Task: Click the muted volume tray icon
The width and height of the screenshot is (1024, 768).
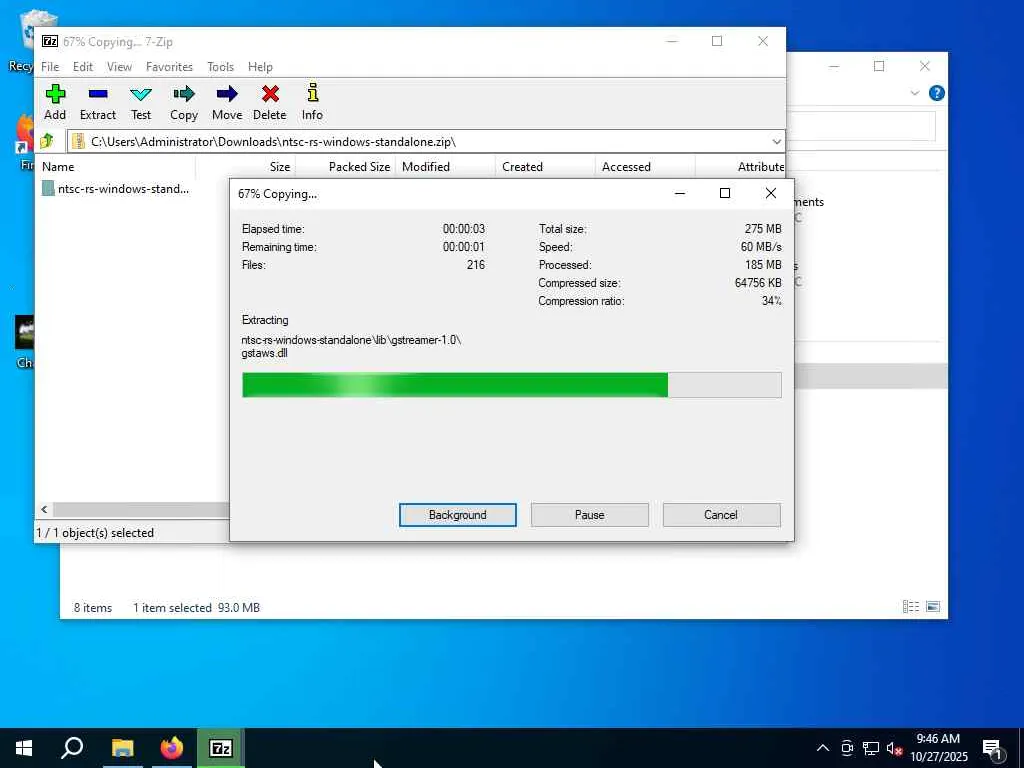Action: 894,748
